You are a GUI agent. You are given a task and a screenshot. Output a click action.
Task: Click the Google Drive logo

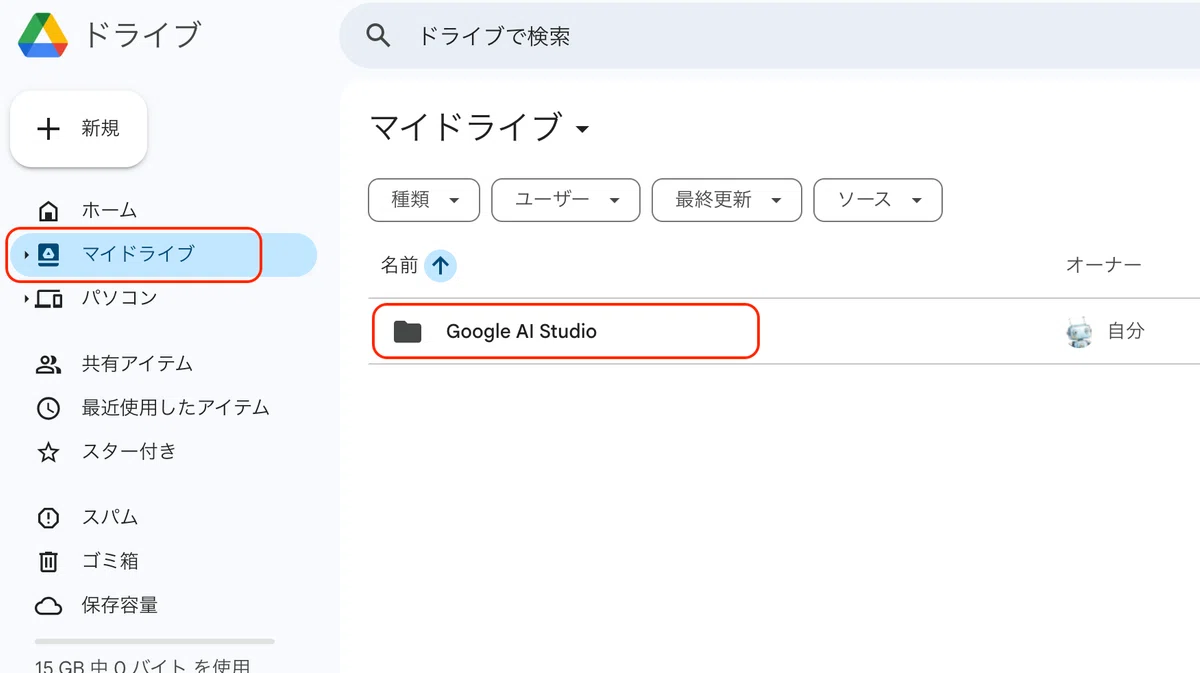(x=43, y=35)
